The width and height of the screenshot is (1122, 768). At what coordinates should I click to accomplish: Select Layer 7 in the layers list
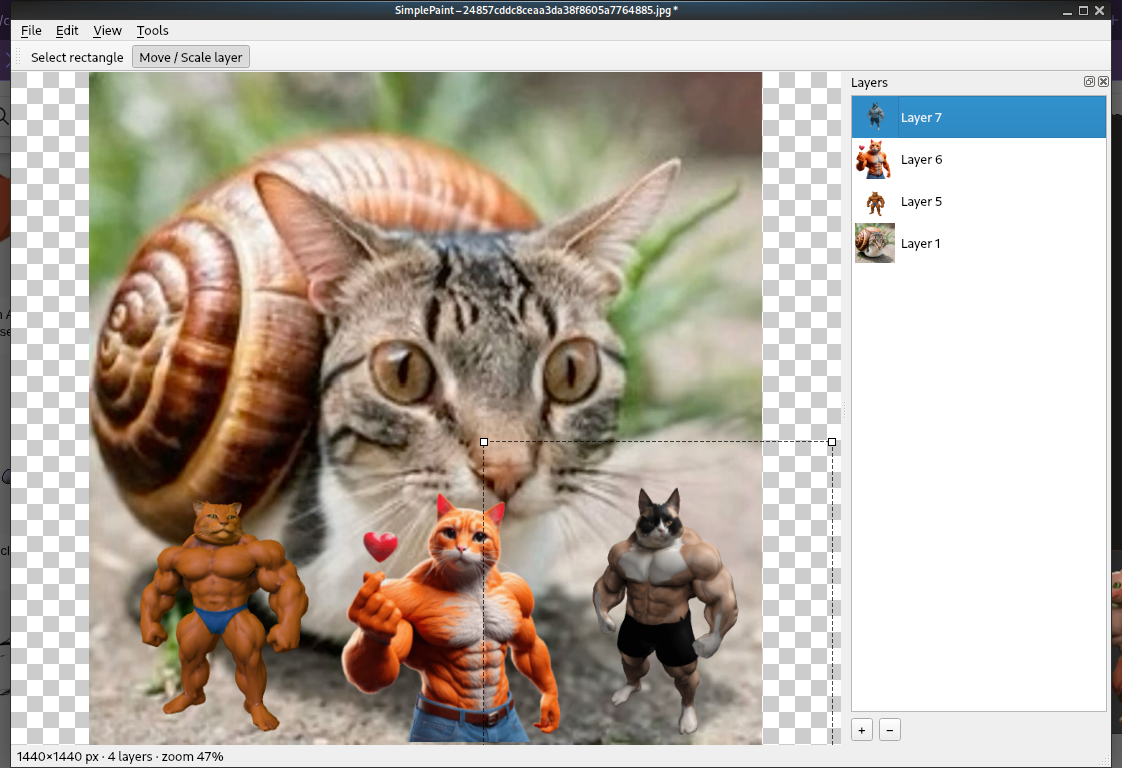[978, 117]
